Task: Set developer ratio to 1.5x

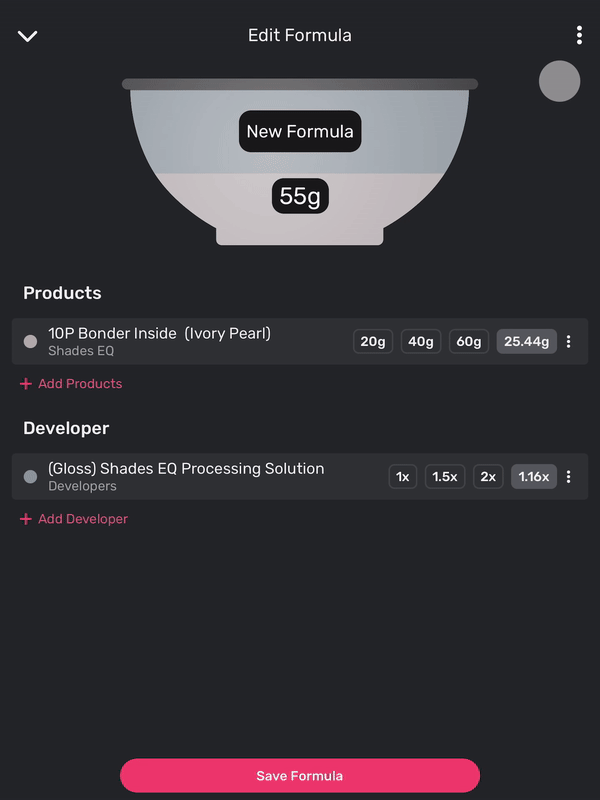Action: point(445,477)
